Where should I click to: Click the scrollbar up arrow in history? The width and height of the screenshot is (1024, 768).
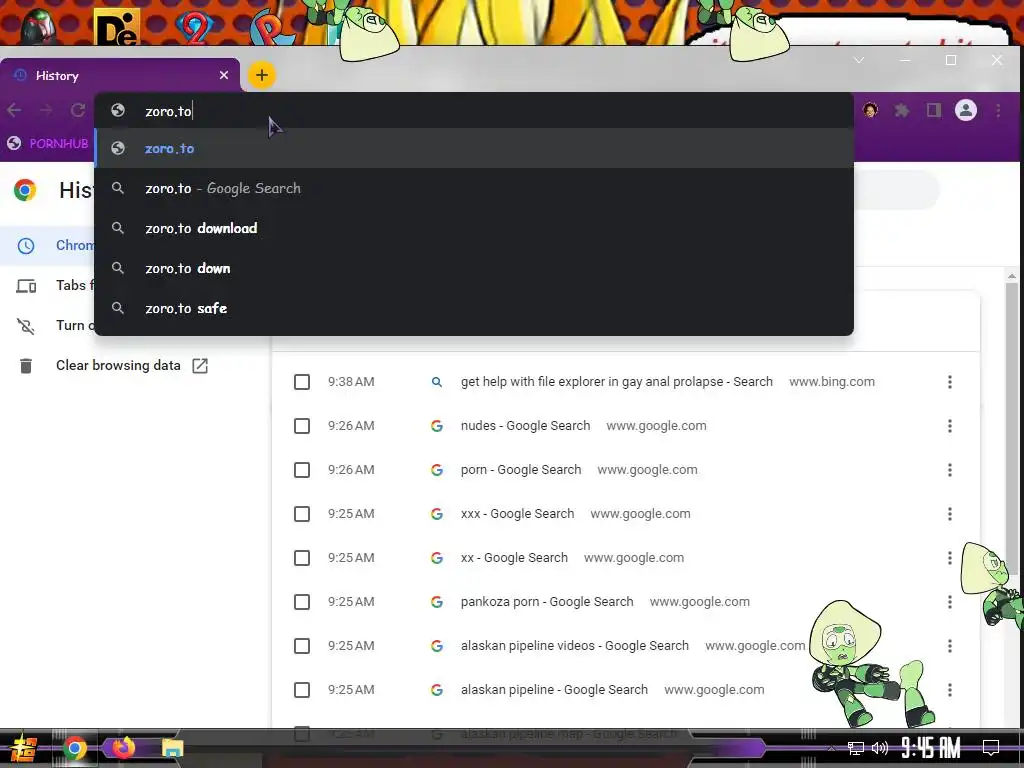point(1012,276)
